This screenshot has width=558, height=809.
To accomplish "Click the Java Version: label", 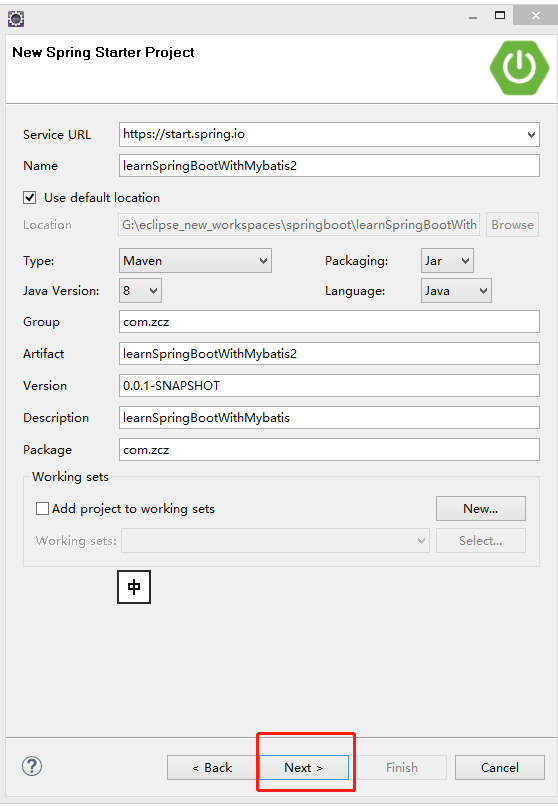I will [x=61, y=290].
